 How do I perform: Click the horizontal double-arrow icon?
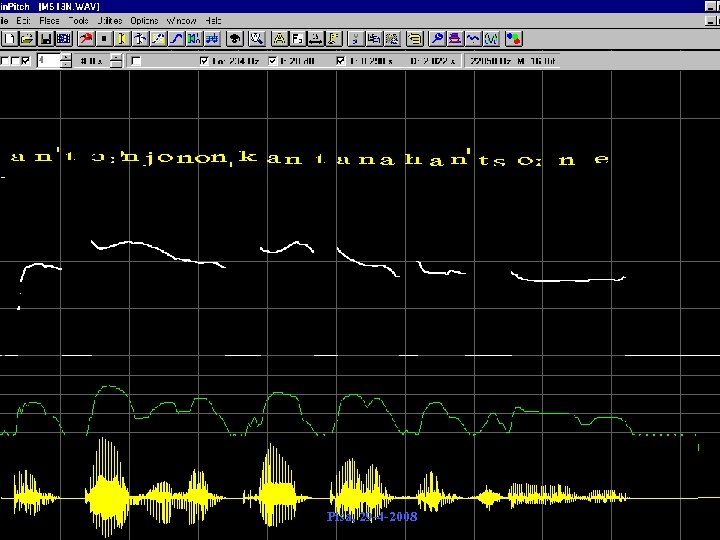tap(315, 39)
